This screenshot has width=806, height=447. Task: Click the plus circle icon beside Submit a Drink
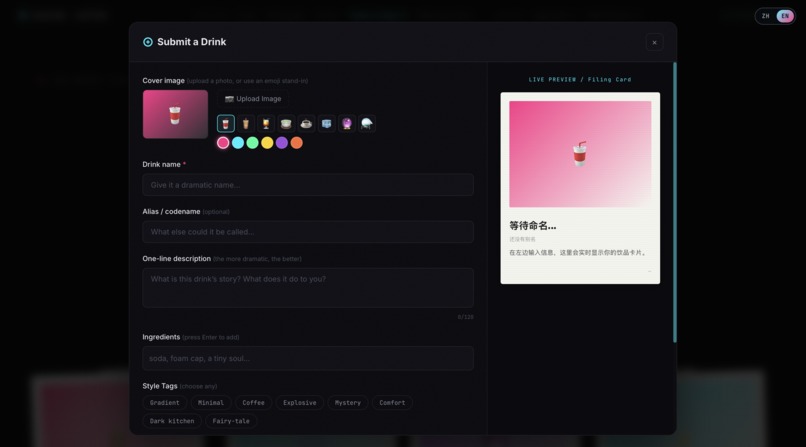pyautogui.click(x=148, y=42)
